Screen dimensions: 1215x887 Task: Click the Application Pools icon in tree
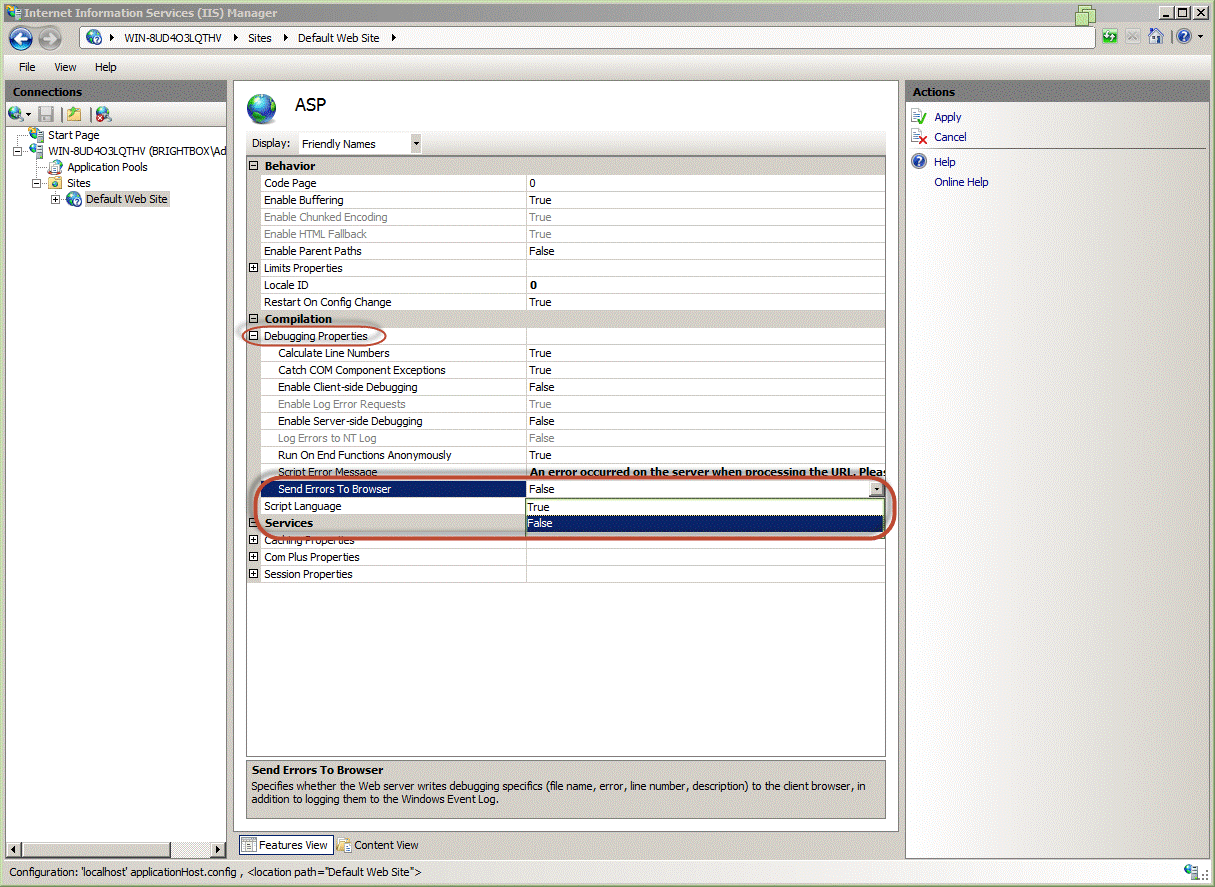tap(56, 167)
